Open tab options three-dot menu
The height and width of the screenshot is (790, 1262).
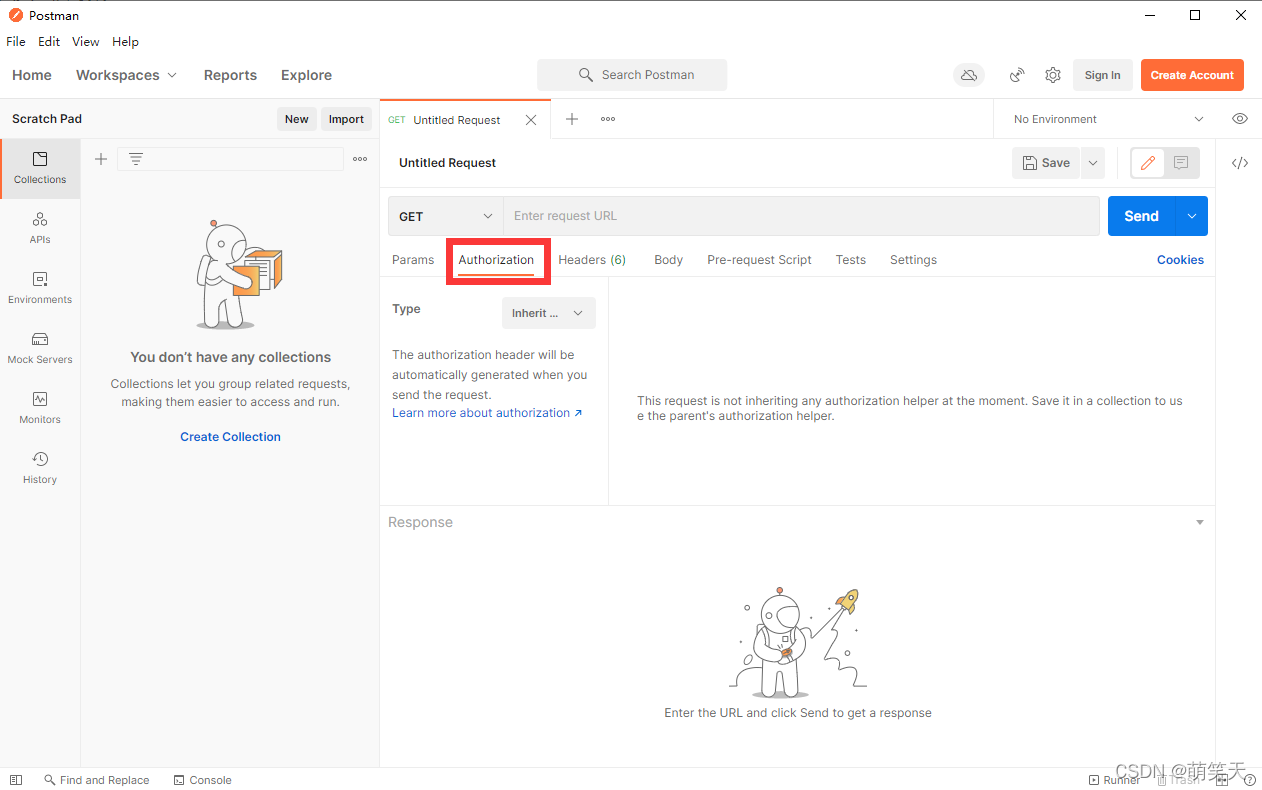608,119
